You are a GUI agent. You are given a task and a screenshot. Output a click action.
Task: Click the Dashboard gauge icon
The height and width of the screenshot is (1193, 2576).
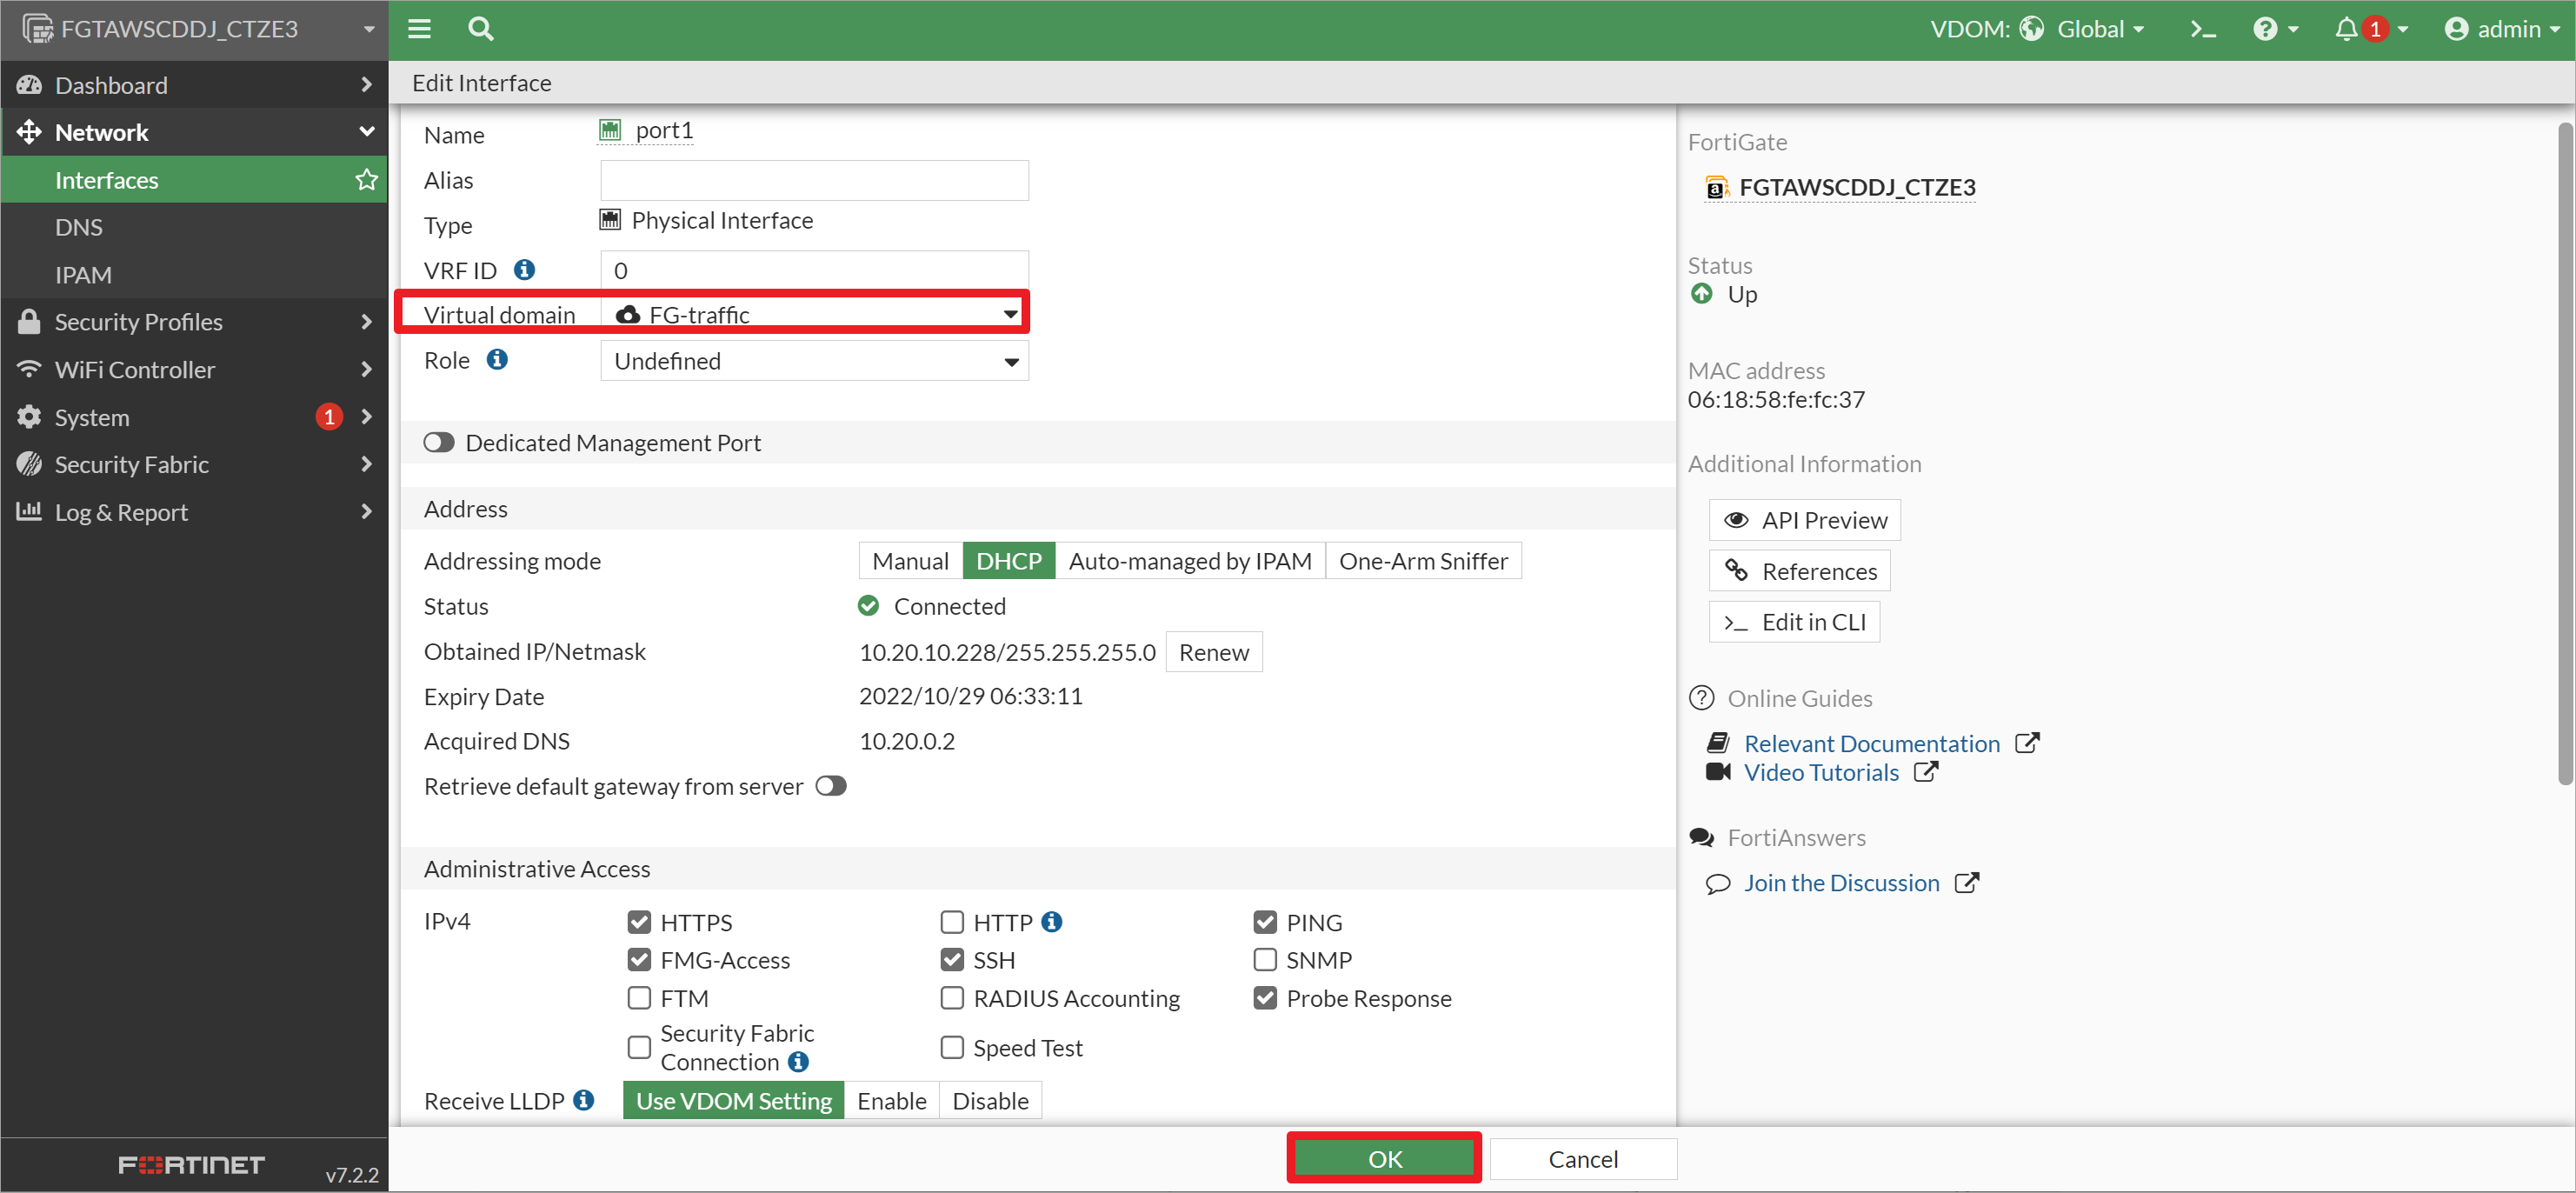(x=29, y=85)
